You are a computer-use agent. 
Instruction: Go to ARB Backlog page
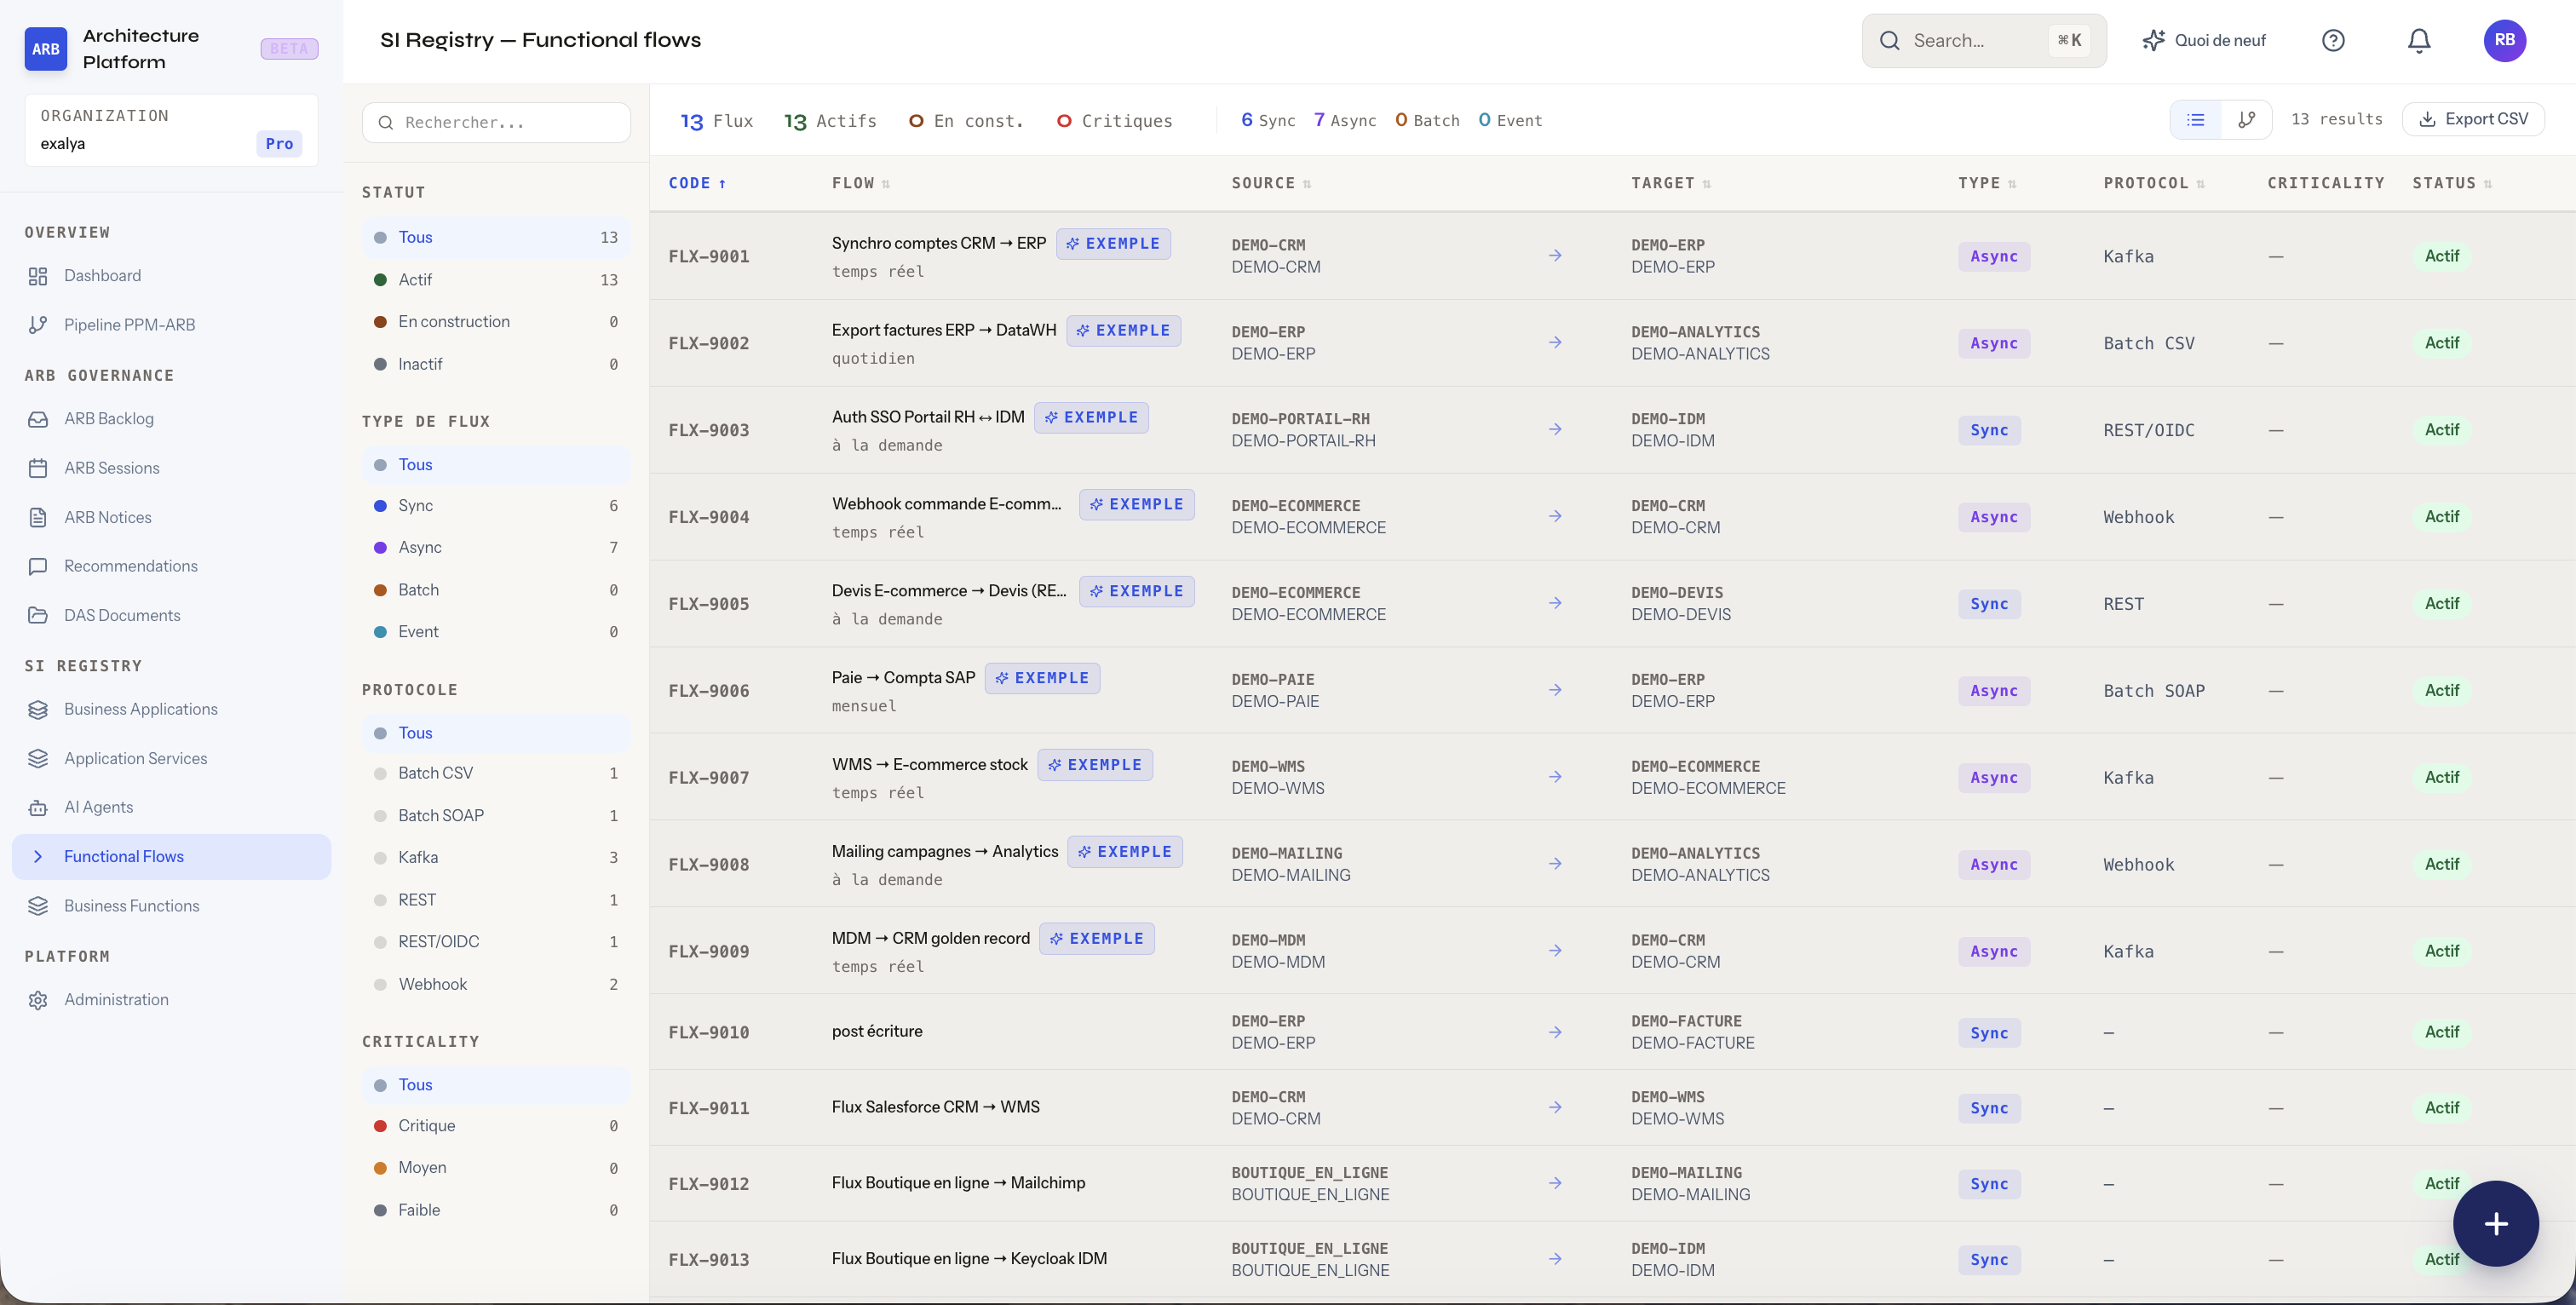click(x=171, y=419)
